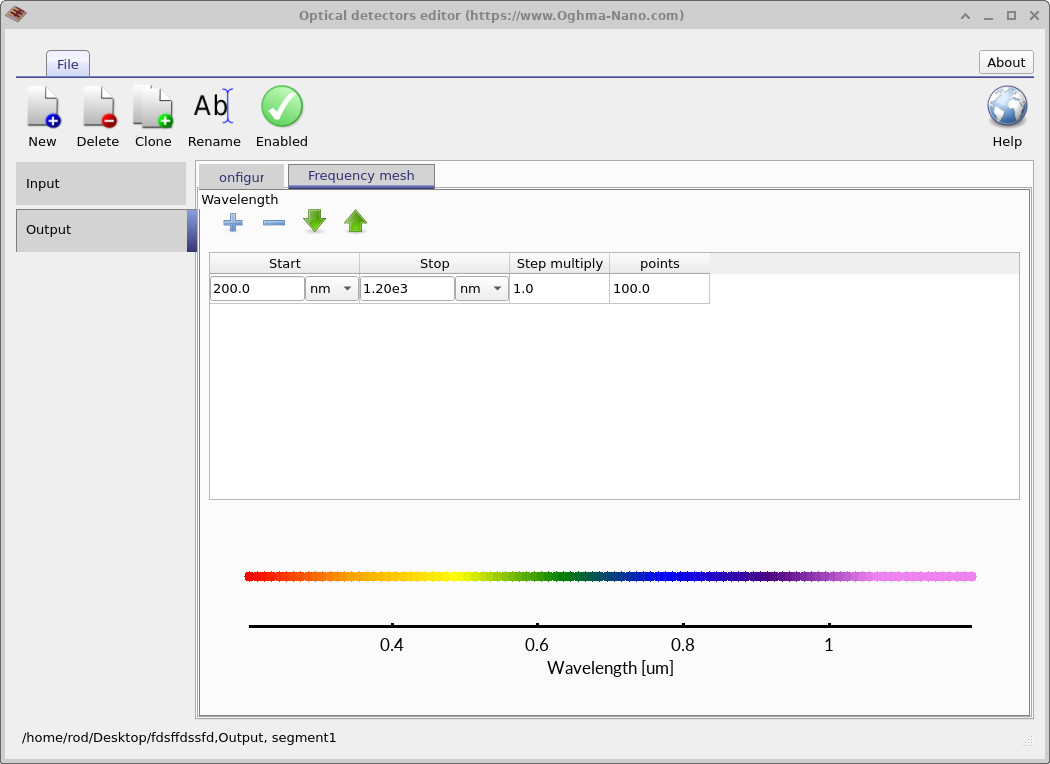Open Help from the toolbar
Image resolution: width=1050 pixels, height=764 pixels.
(1006, 115)
